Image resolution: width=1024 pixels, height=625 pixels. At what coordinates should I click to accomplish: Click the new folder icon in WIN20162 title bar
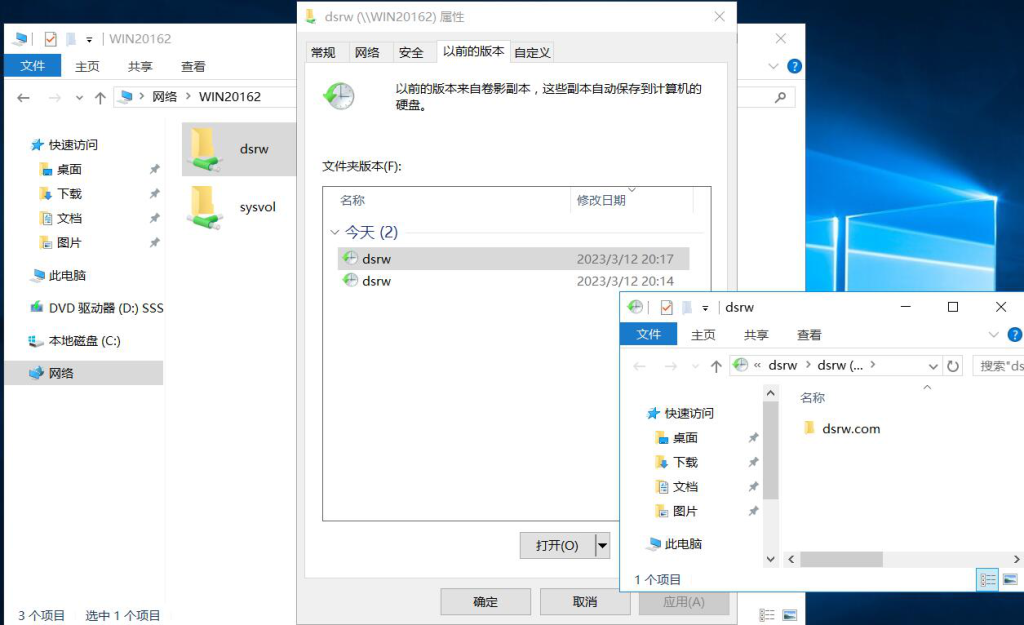(x=71, y=39)
